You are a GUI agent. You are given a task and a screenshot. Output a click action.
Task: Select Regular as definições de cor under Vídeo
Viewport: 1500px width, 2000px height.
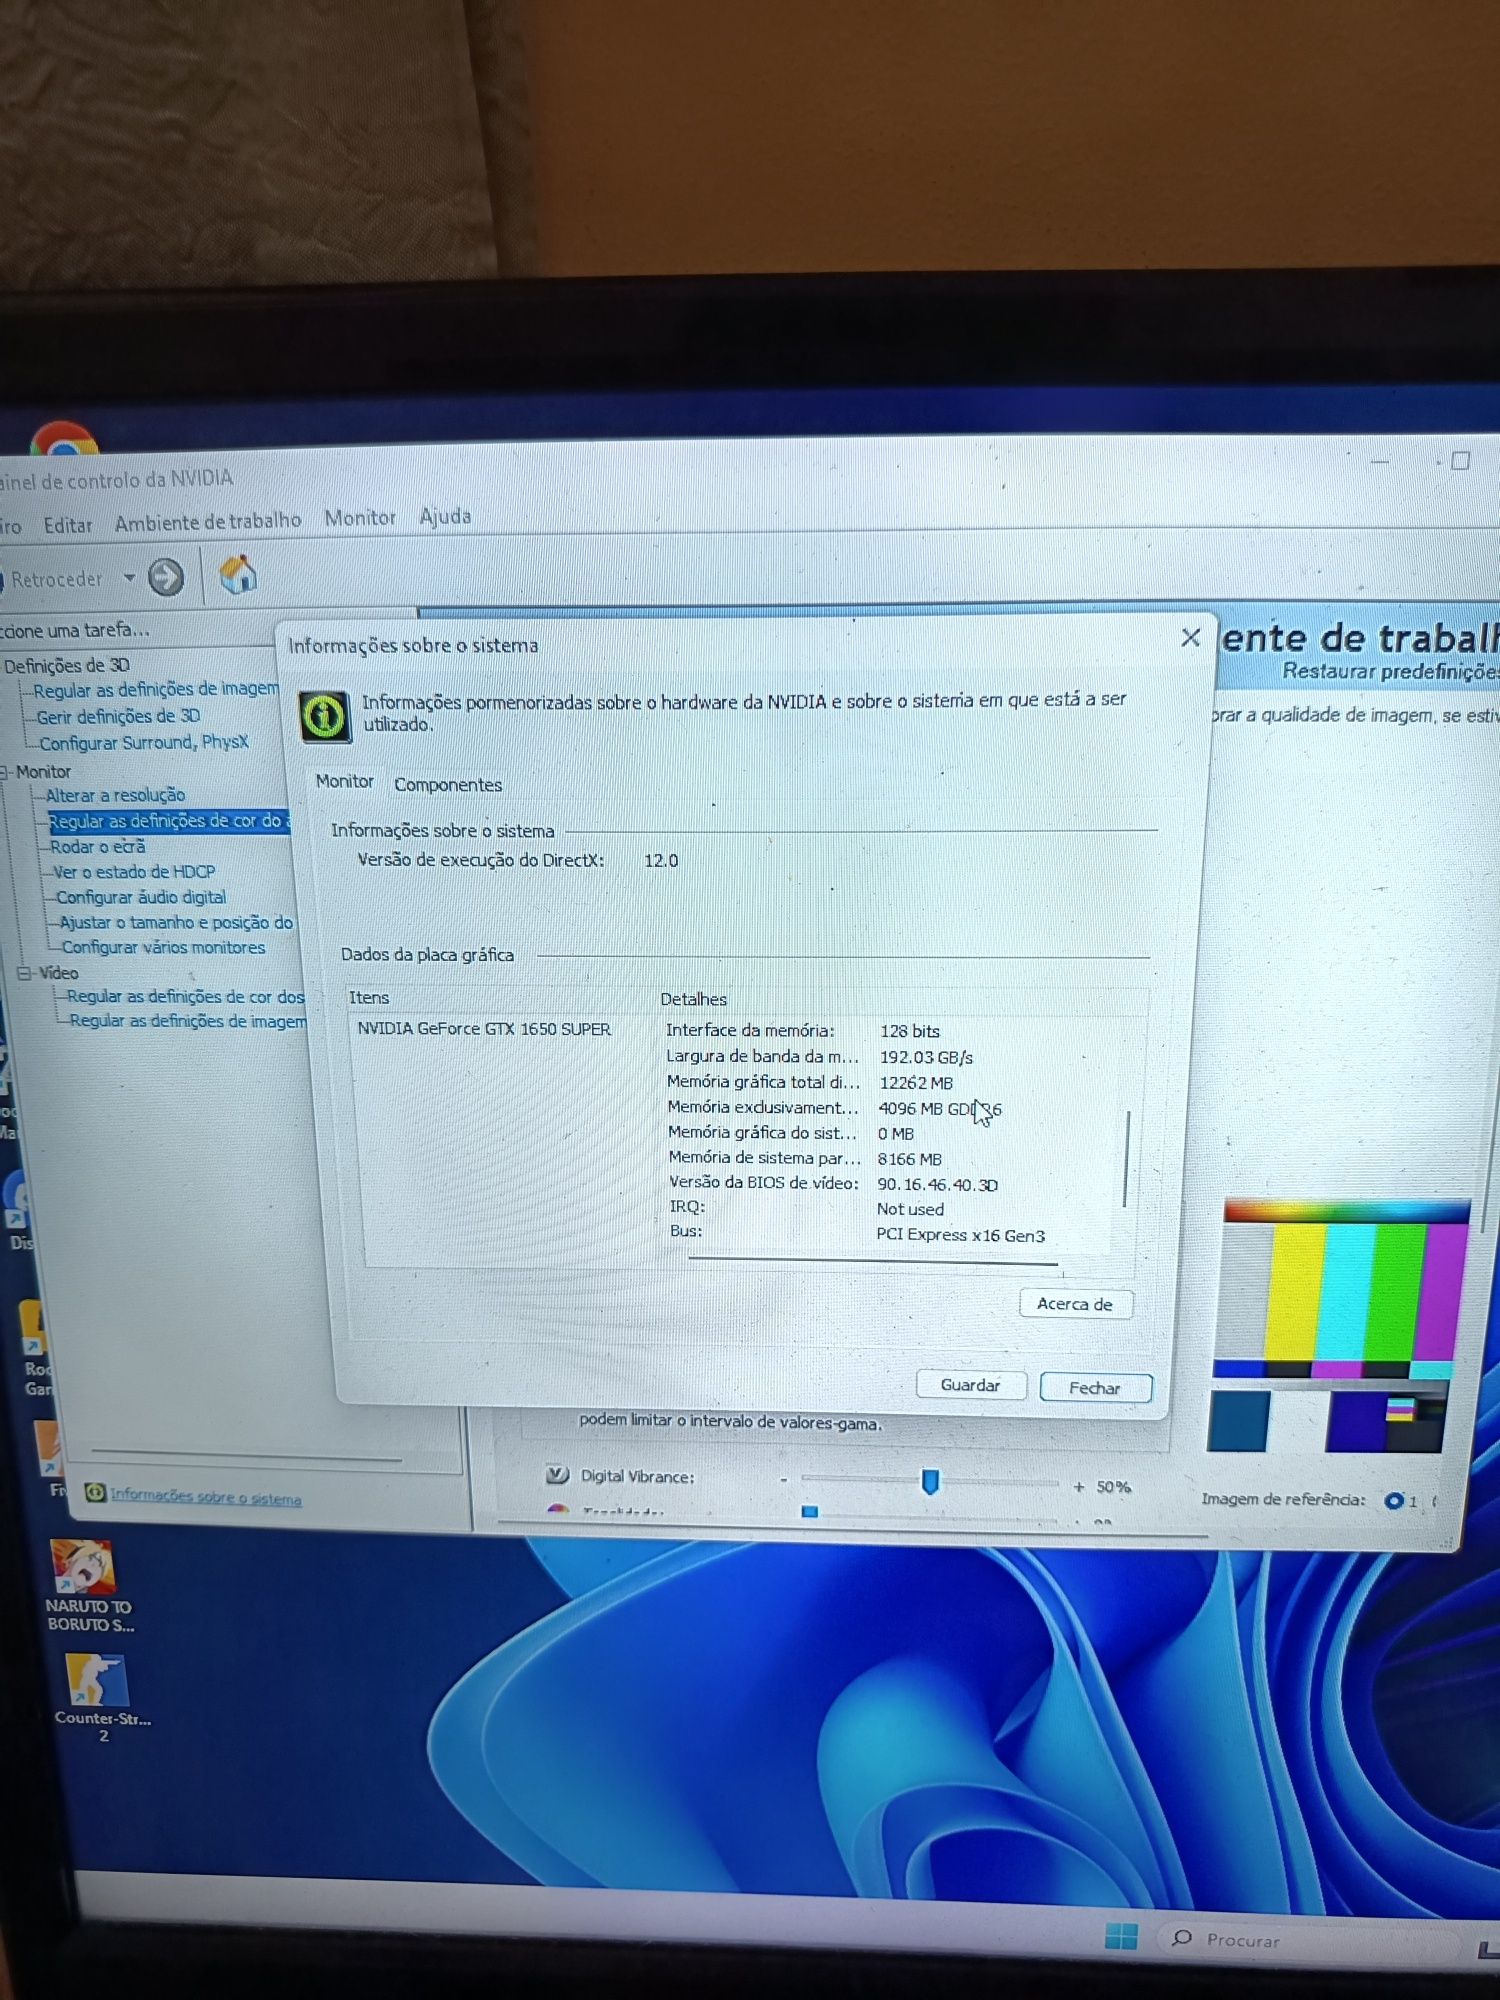[185, 997]
